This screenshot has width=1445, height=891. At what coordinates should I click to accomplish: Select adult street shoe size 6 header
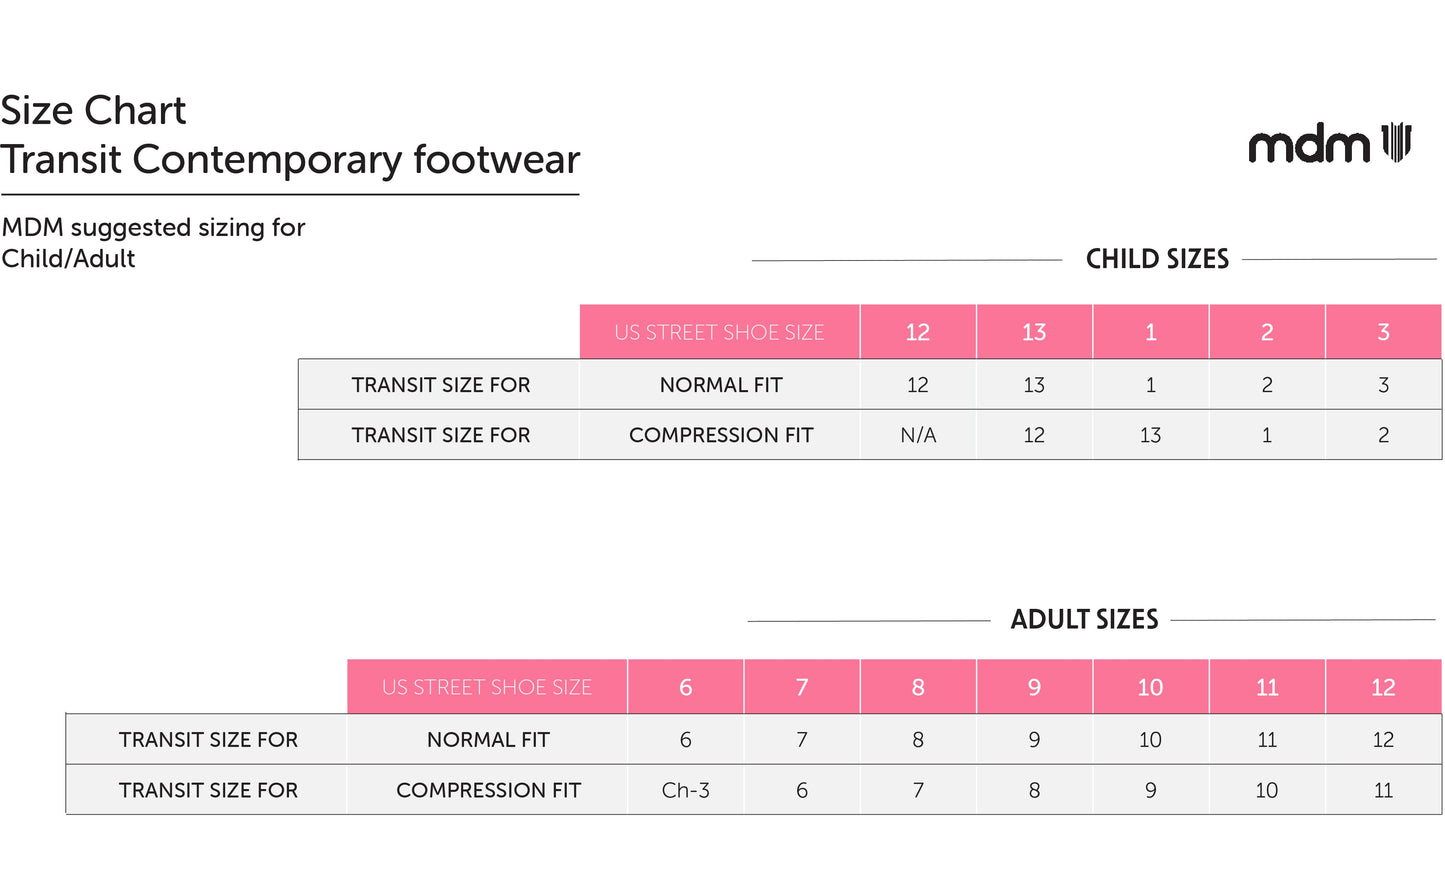685,687
